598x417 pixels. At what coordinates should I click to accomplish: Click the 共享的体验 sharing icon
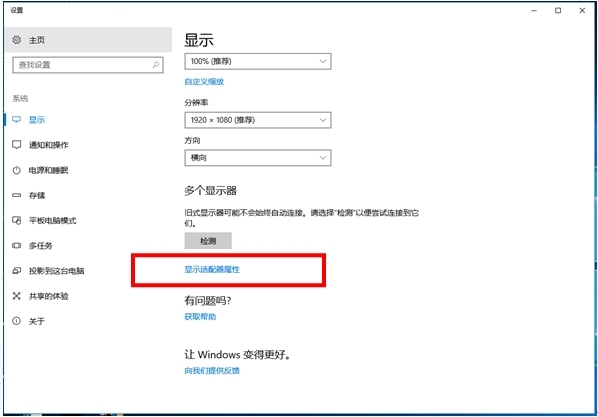pyautogui.click(x=16, y=296)
